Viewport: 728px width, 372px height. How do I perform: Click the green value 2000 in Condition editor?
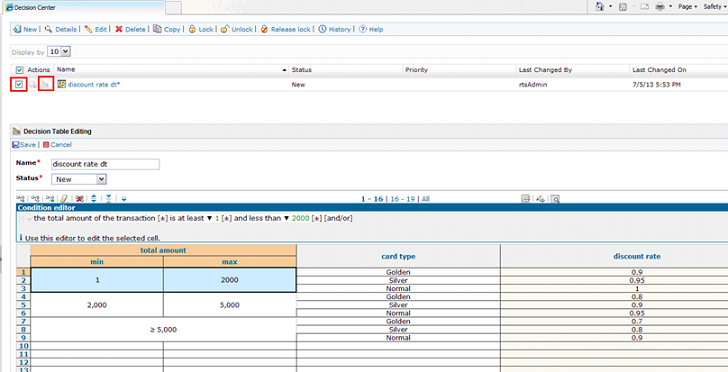point(301,218)
